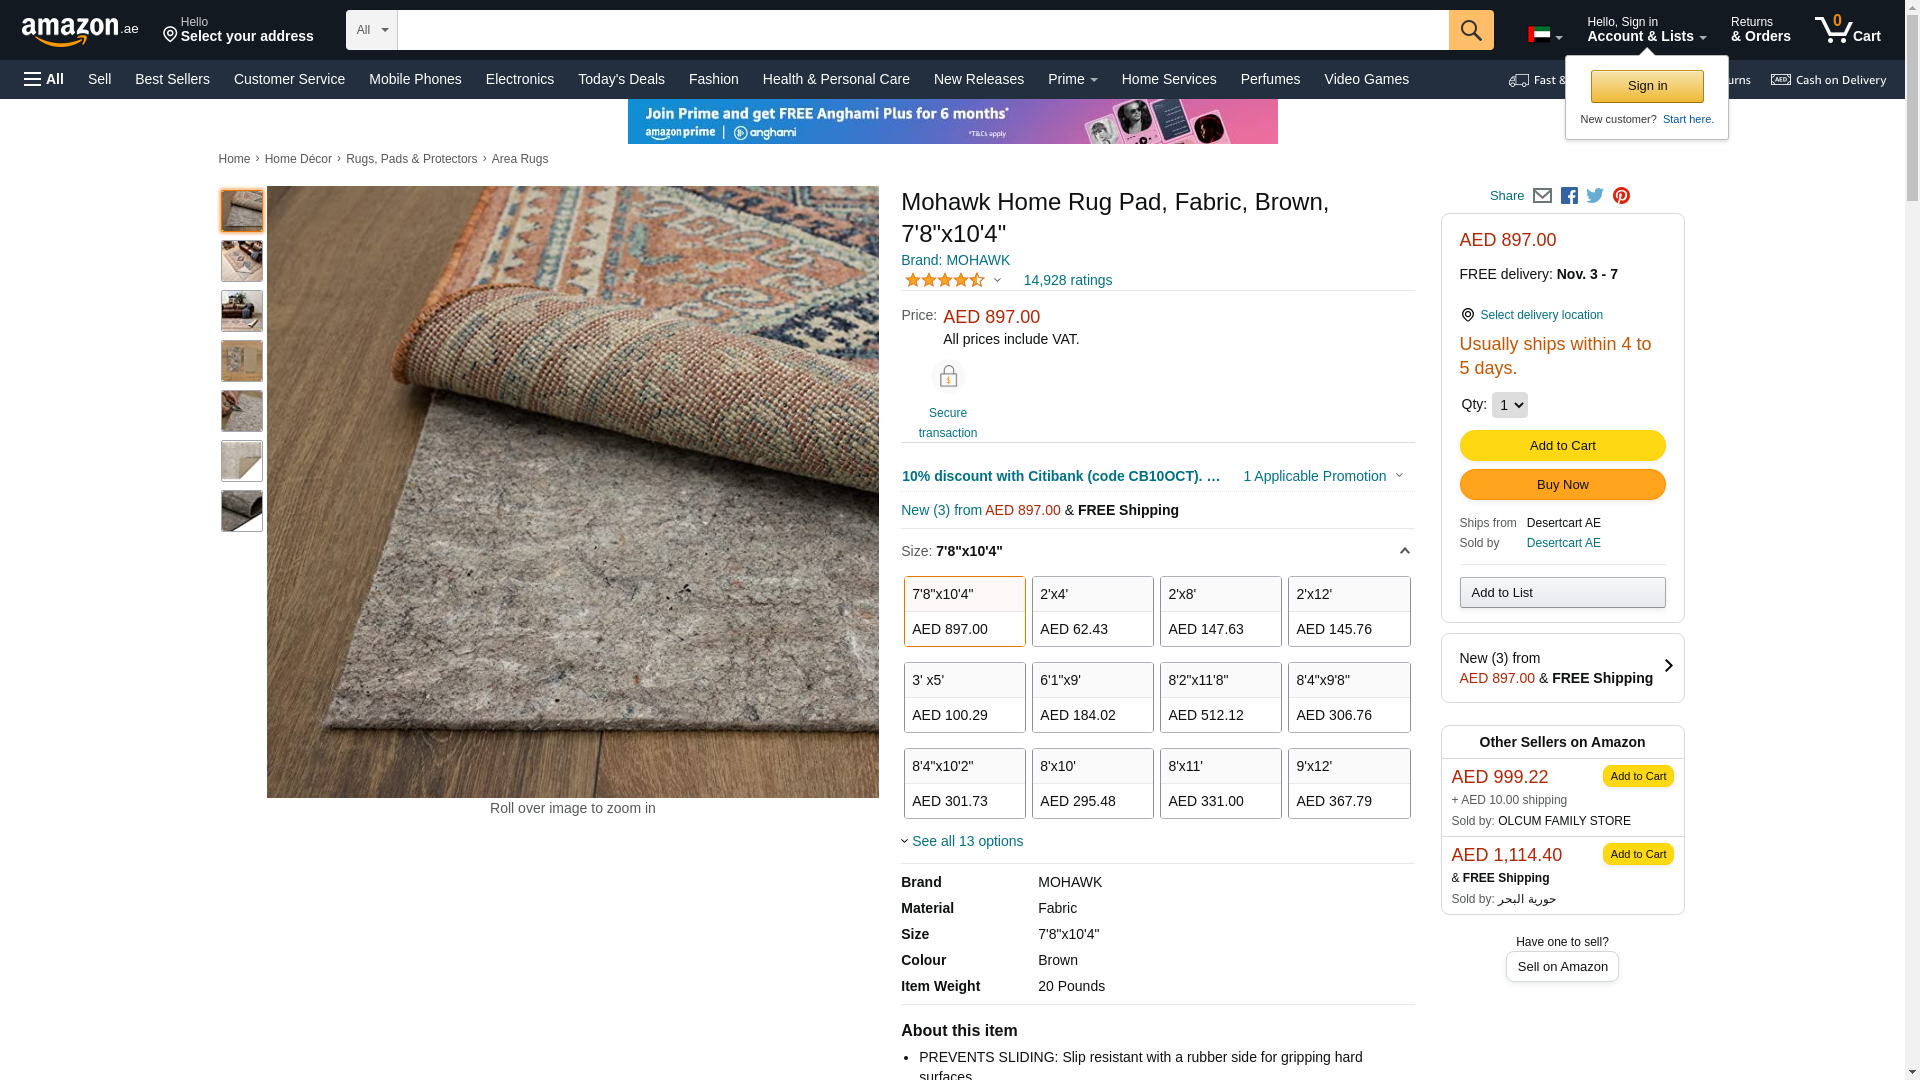Image resolution: width=1920 pixels, height=1080 pixels.
Task: Choose the 8'x10' size option
Action: point(1092,783)
